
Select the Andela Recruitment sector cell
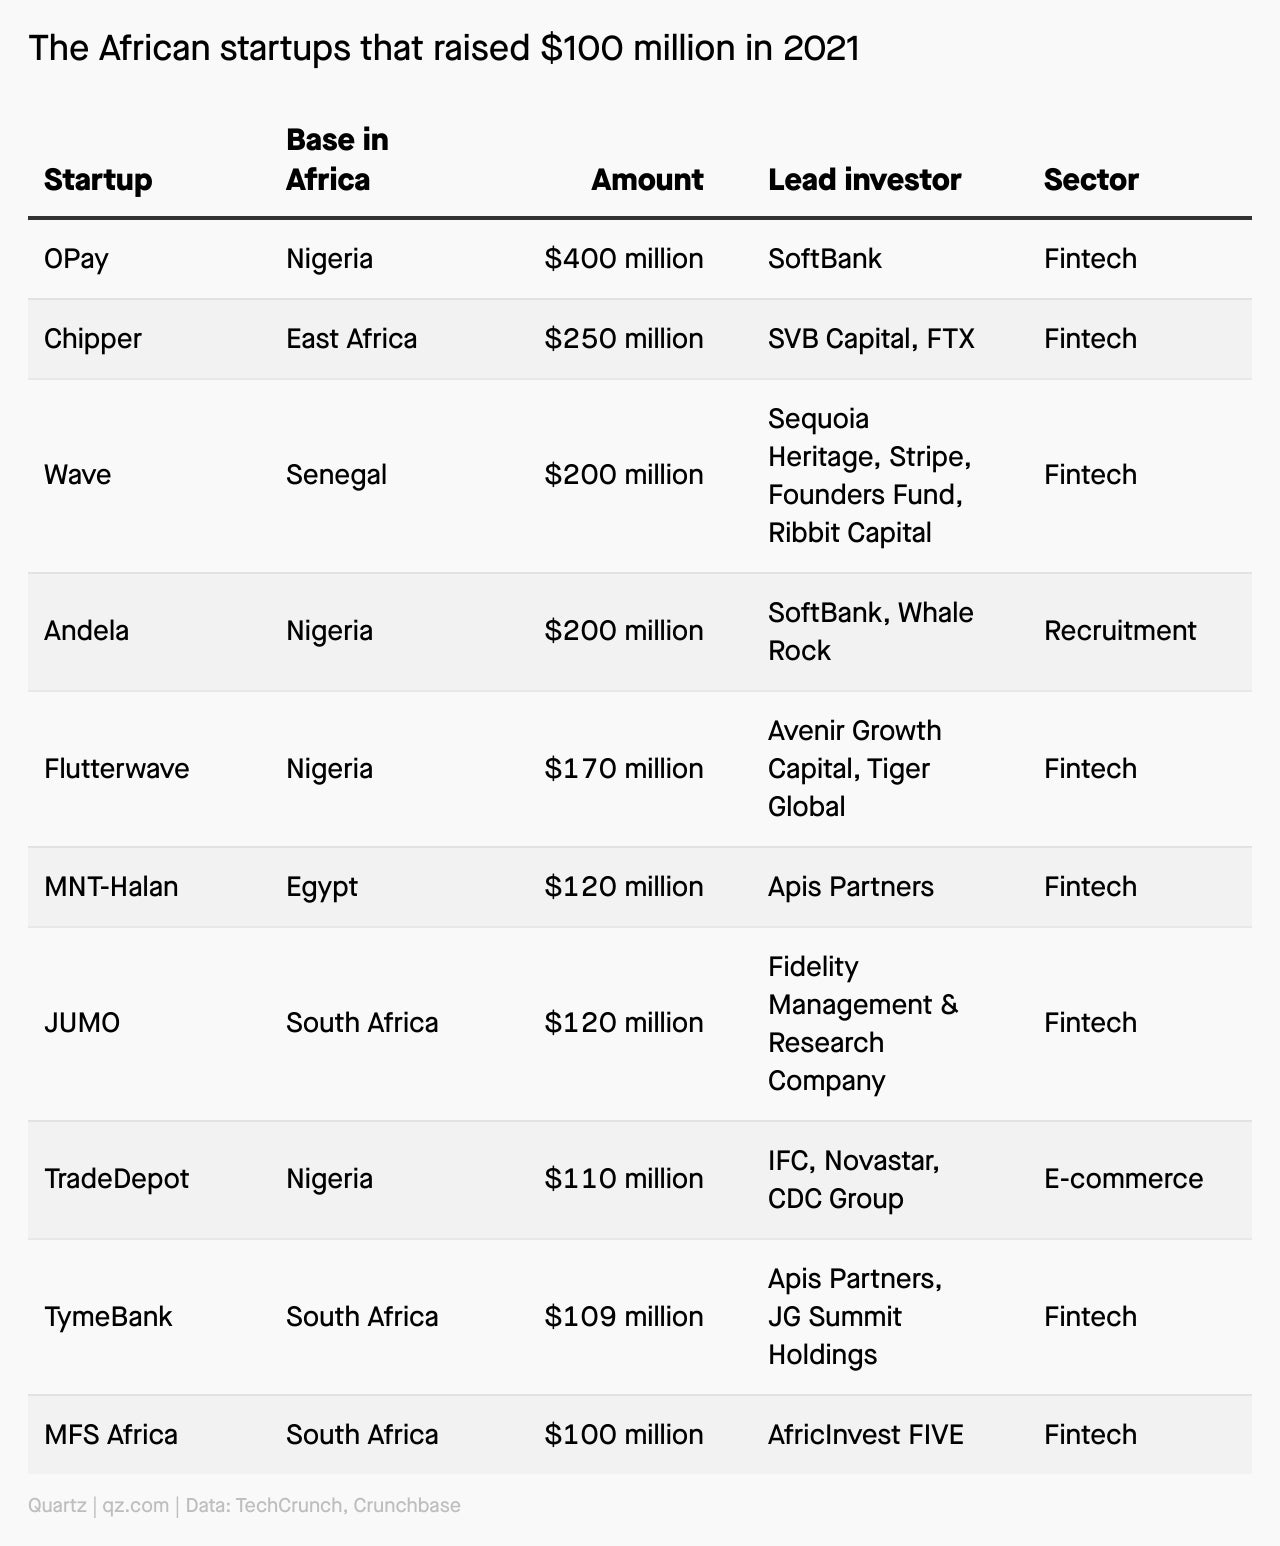(x=1120, y=631)
